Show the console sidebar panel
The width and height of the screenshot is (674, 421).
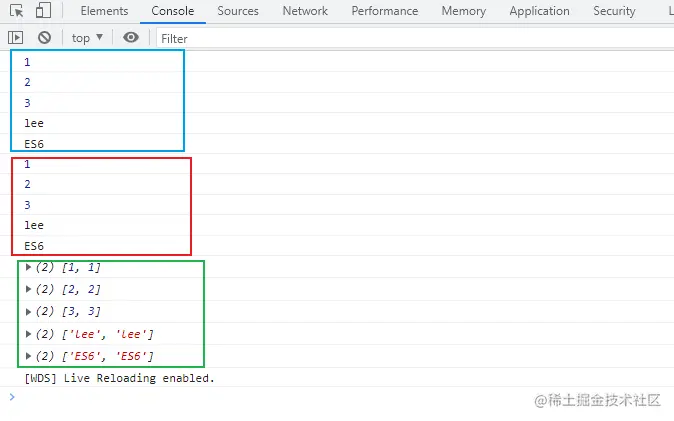16,37
